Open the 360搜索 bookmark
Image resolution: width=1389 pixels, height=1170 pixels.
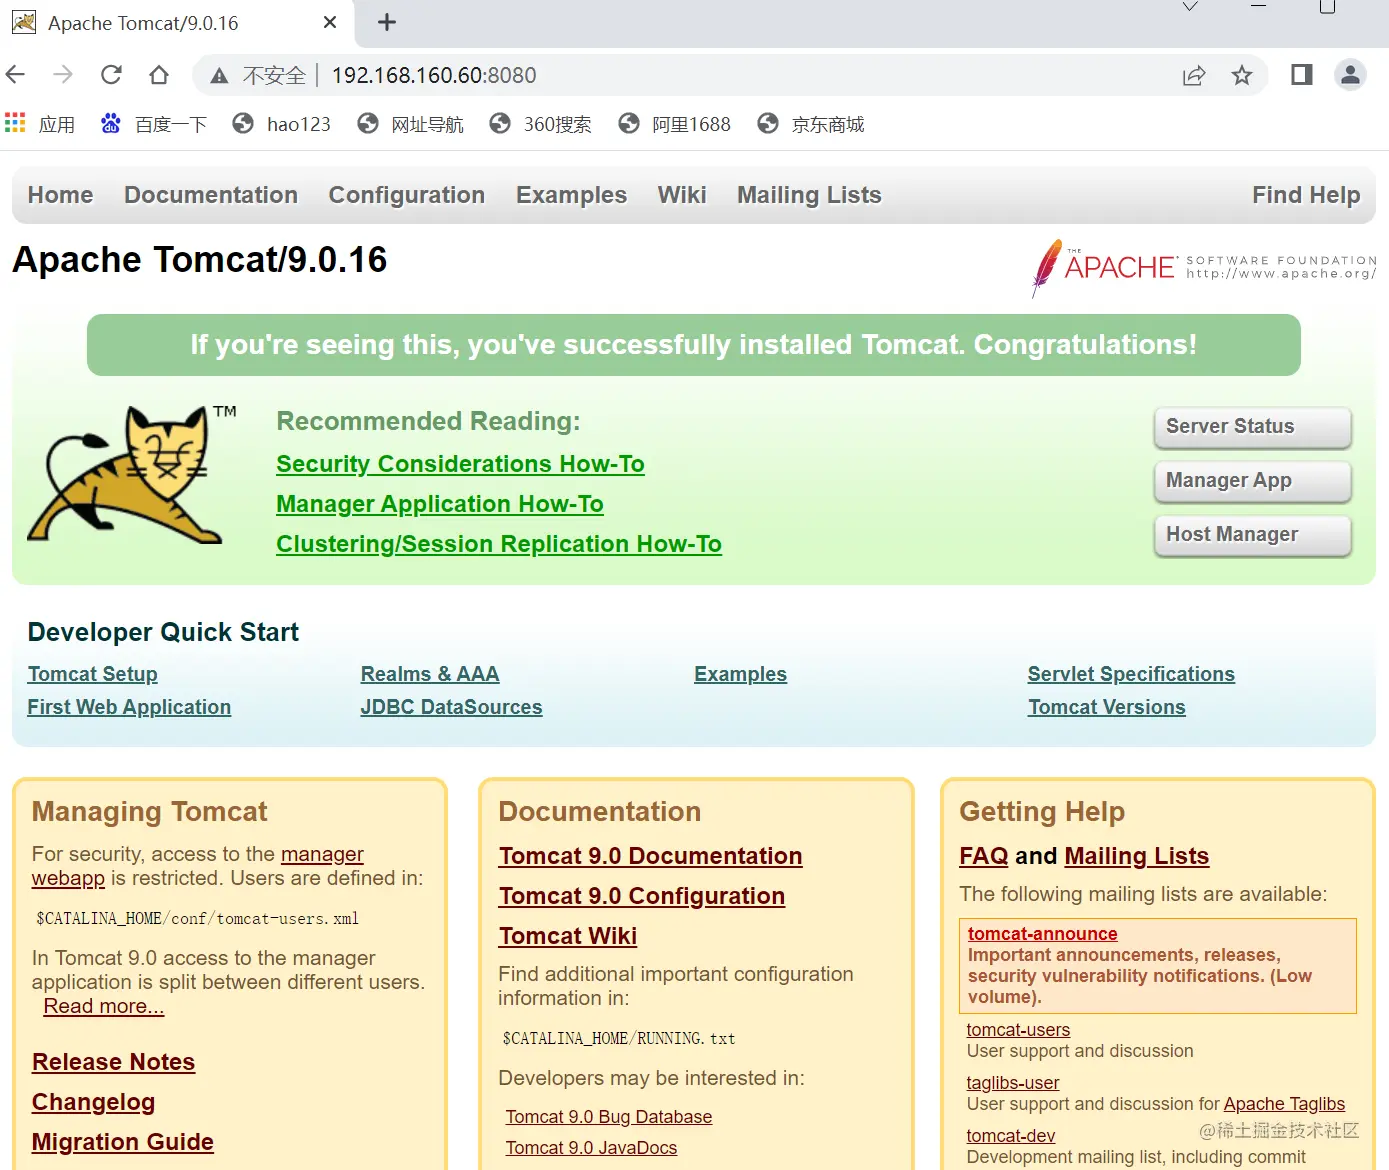coord(540,124)
